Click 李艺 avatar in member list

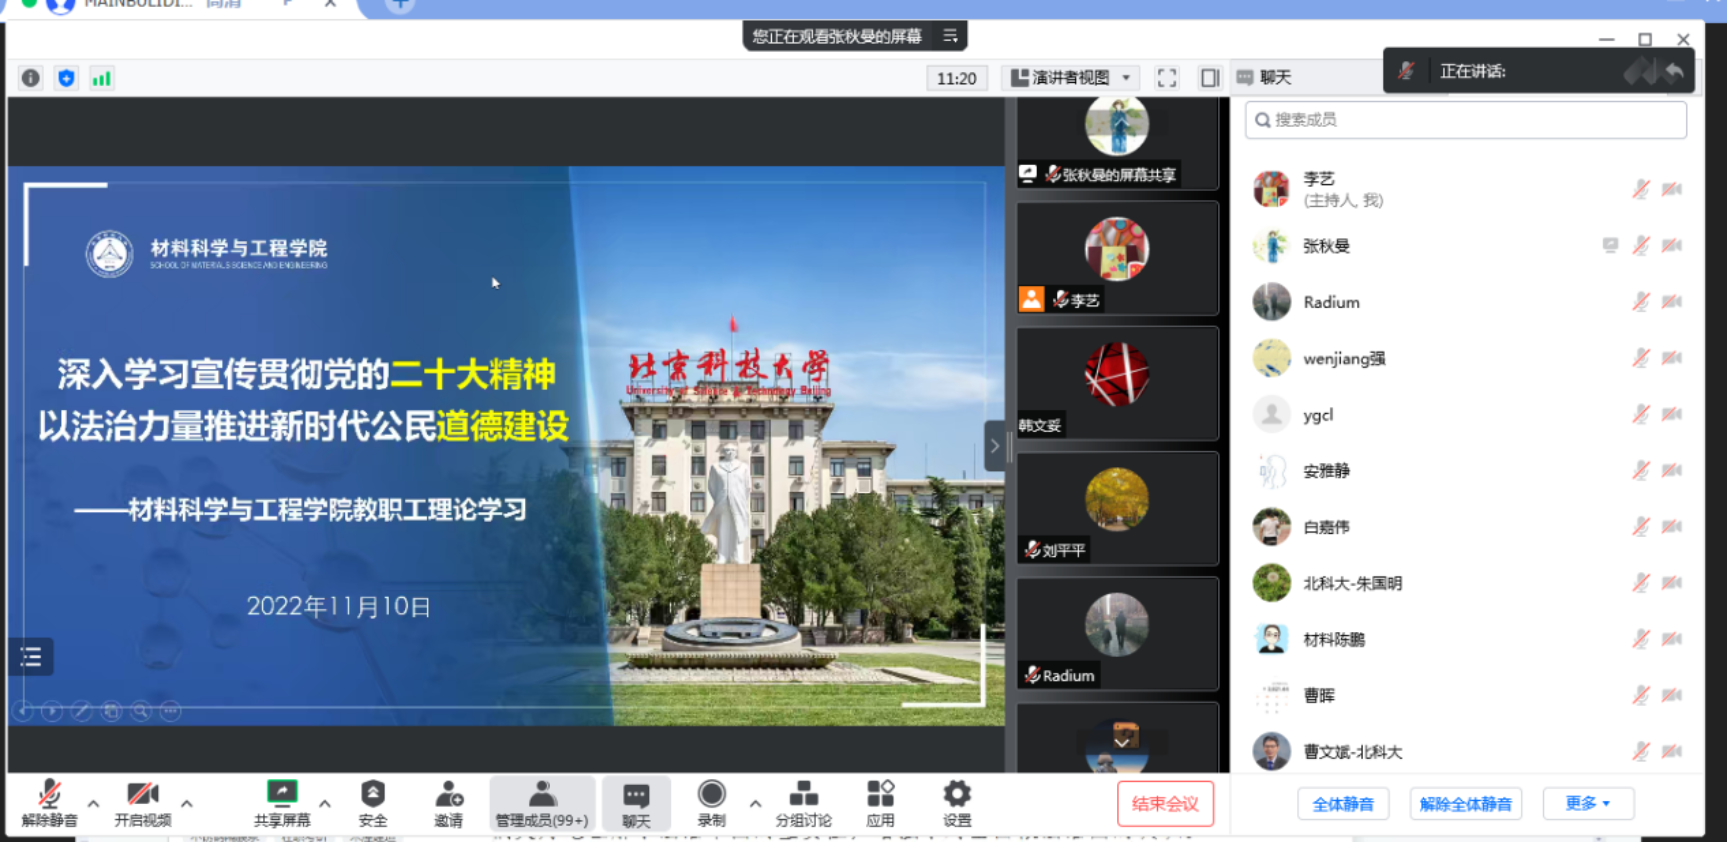(1271, 189)
